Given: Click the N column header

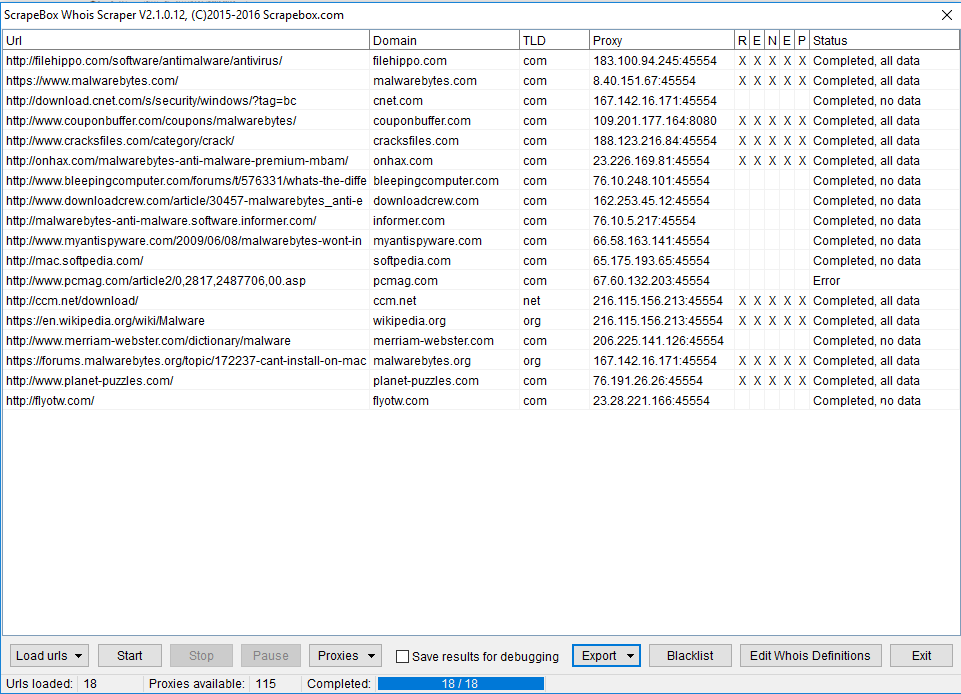Looking at the screenshot, I should click(772, 40).
